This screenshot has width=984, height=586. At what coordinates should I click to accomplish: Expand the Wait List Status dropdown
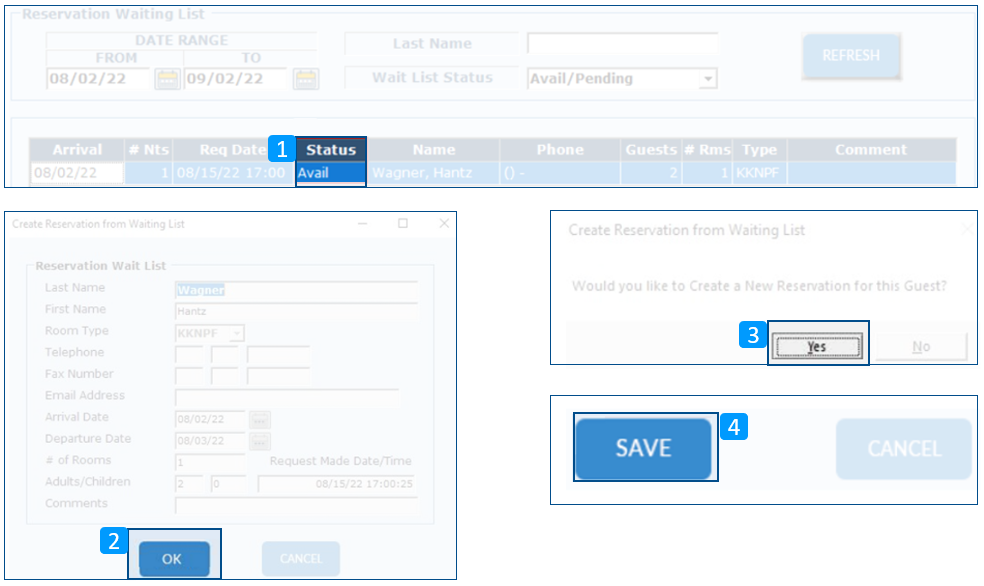(x=707, y=79)
